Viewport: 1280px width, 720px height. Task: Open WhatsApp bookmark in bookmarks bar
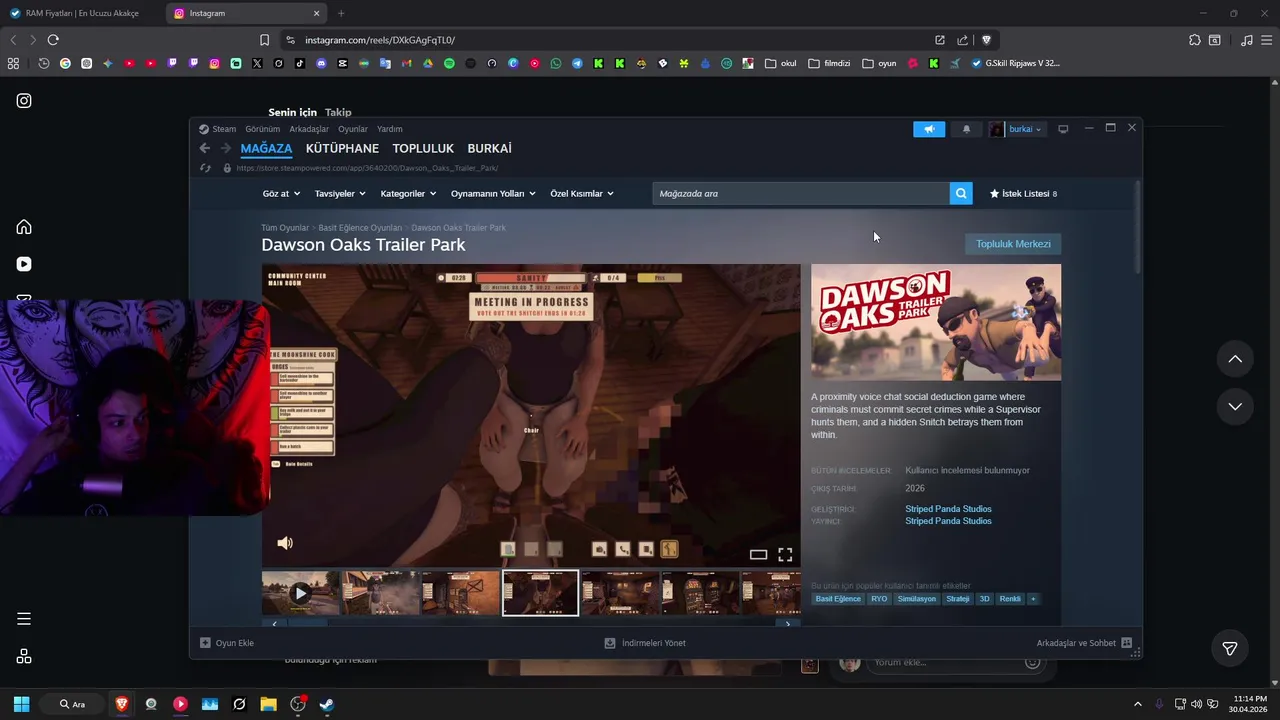coord(556,63)
